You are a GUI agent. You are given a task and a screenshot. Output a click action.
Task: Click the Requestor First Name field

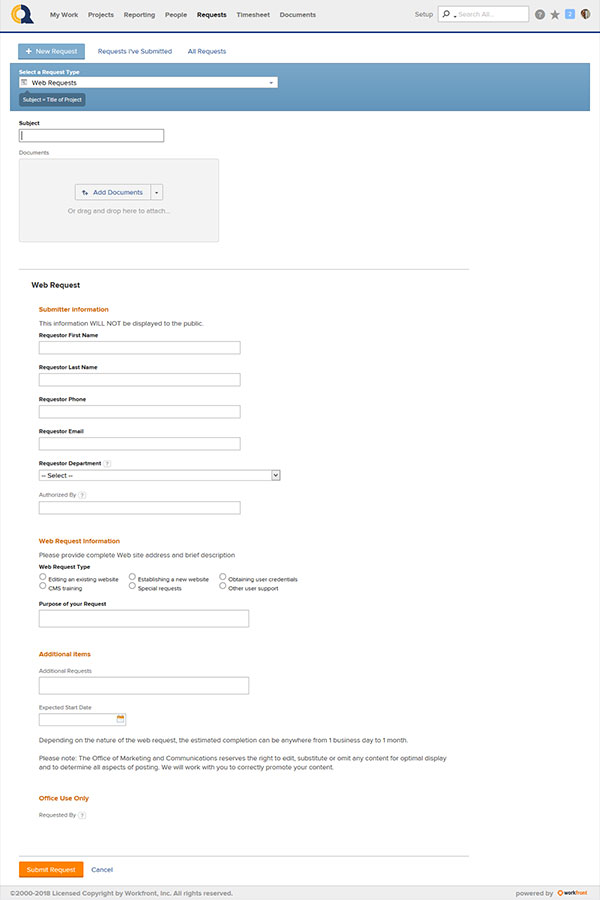pos(140,347)
